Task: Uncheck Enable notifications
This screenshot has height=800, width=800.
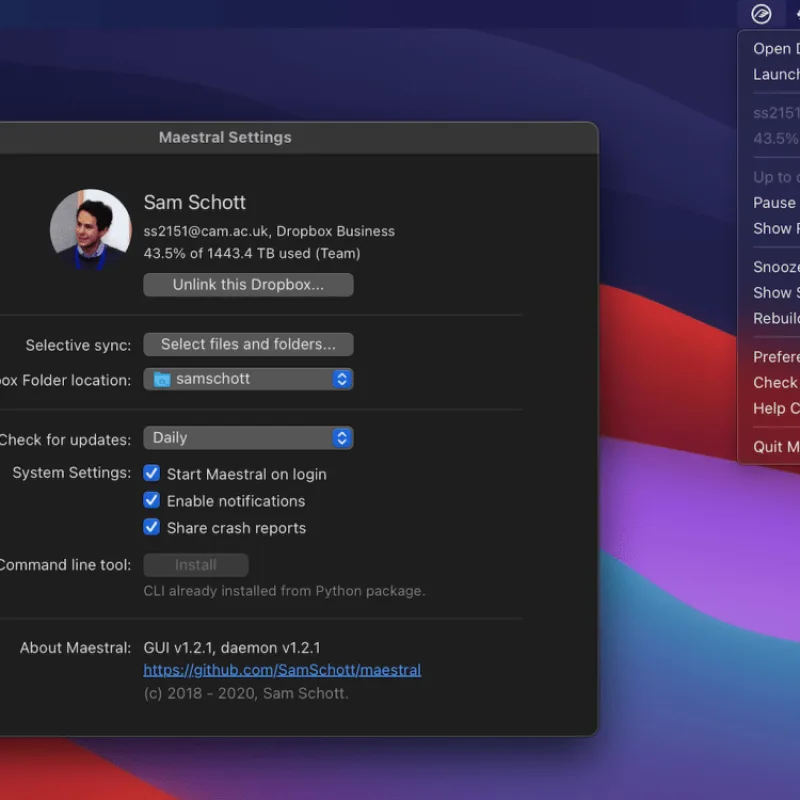Action: click(152, 500)
